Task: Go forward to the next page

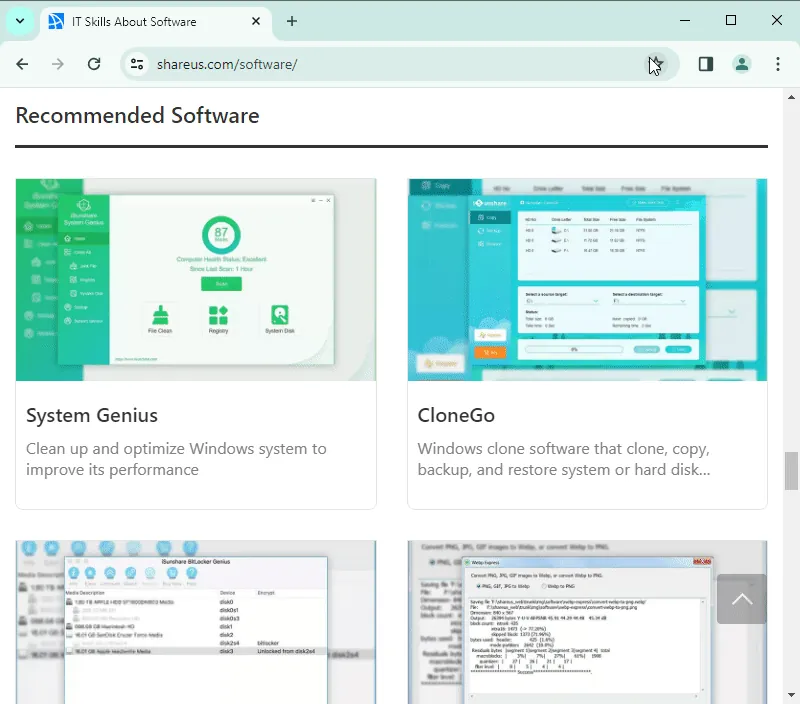Action: tap(58, 64)
